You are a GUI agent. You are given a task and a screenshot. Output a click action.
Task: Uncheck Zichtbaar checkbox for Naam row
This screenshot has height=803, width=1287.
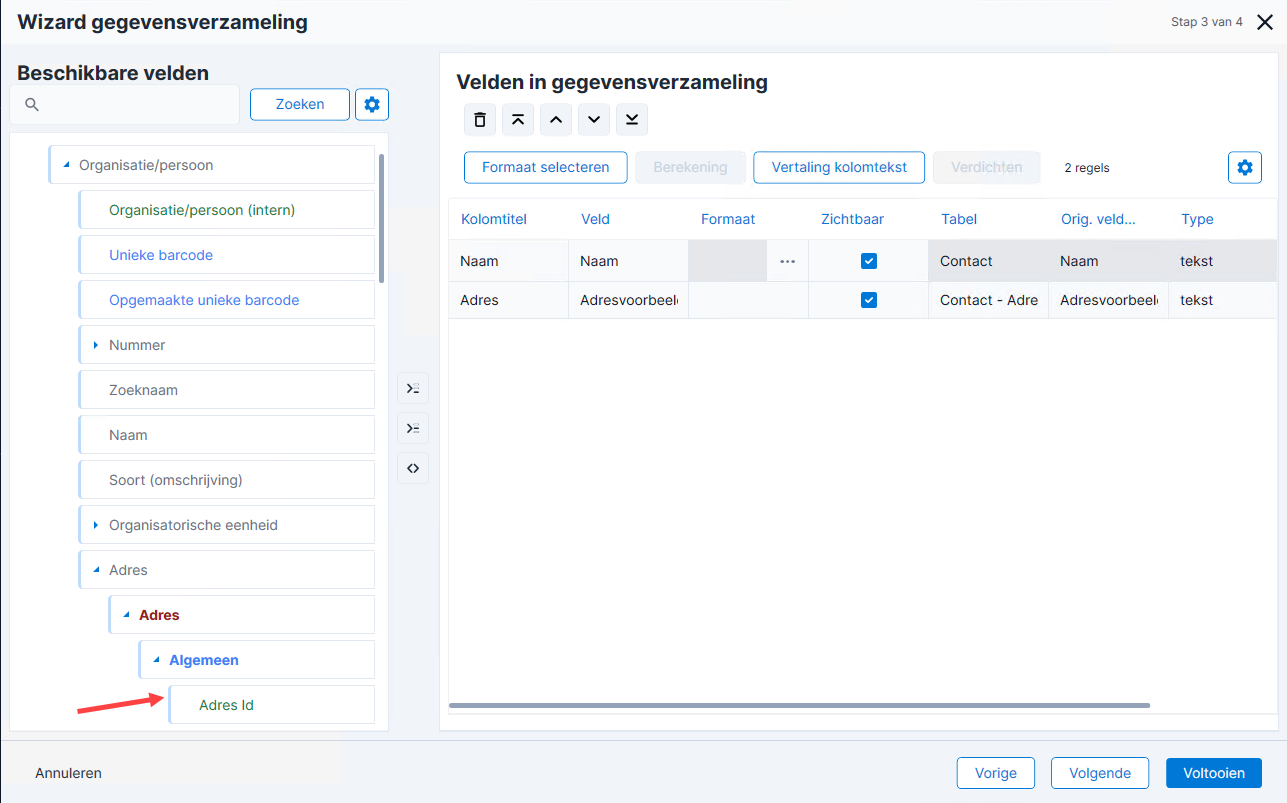[869, 261]
